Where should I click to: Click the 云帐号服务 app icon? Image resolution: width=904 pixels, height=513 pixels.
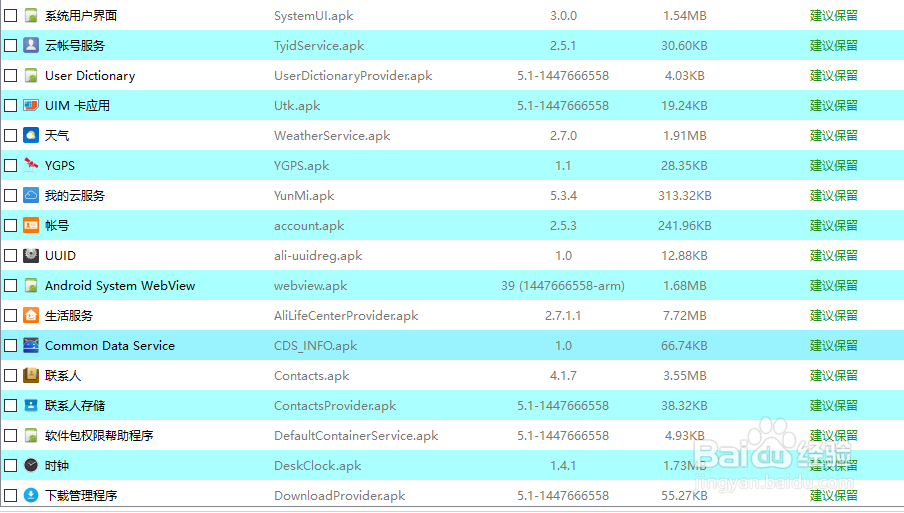[31, 46]
